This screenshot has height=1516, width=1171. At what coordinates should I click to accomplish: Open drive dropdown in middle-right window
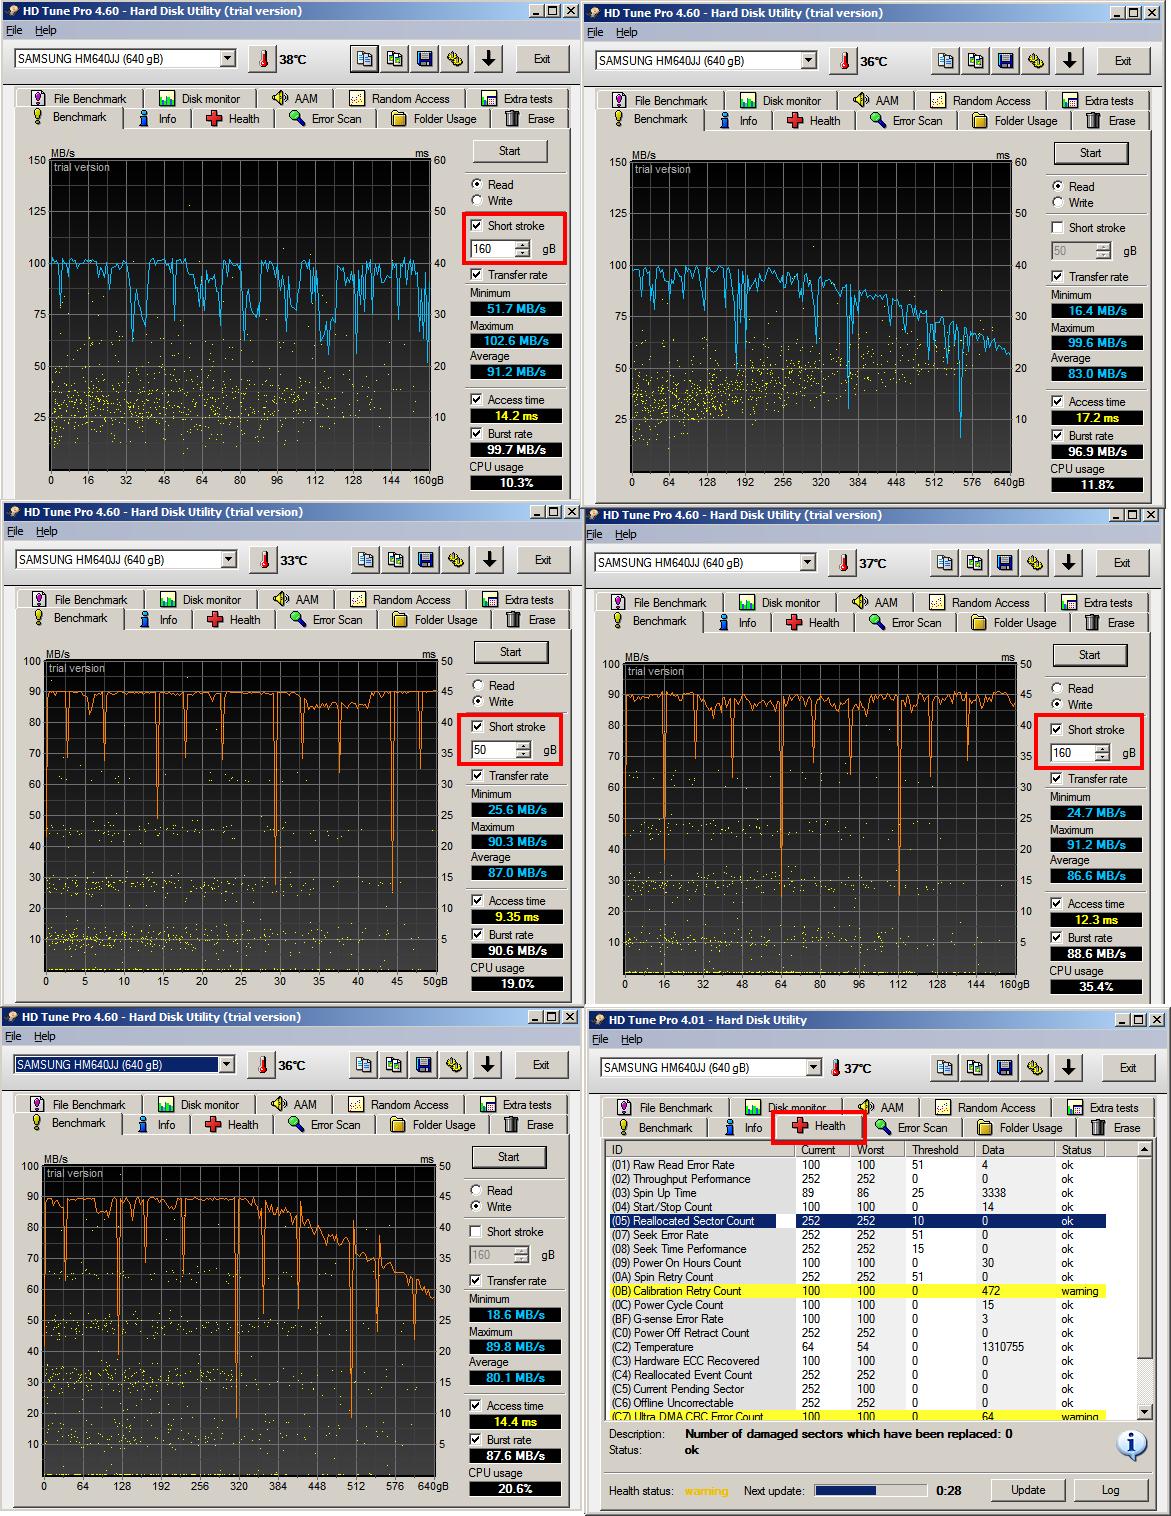click(x=808, y=563)
